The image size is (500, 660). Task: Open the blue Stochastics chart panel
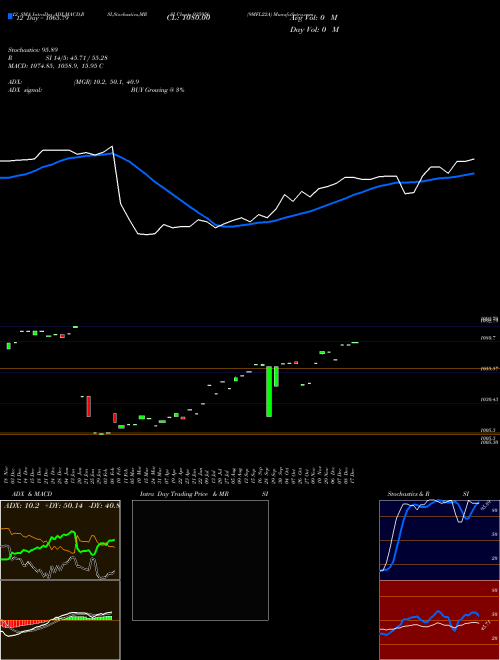pos(439,540)
